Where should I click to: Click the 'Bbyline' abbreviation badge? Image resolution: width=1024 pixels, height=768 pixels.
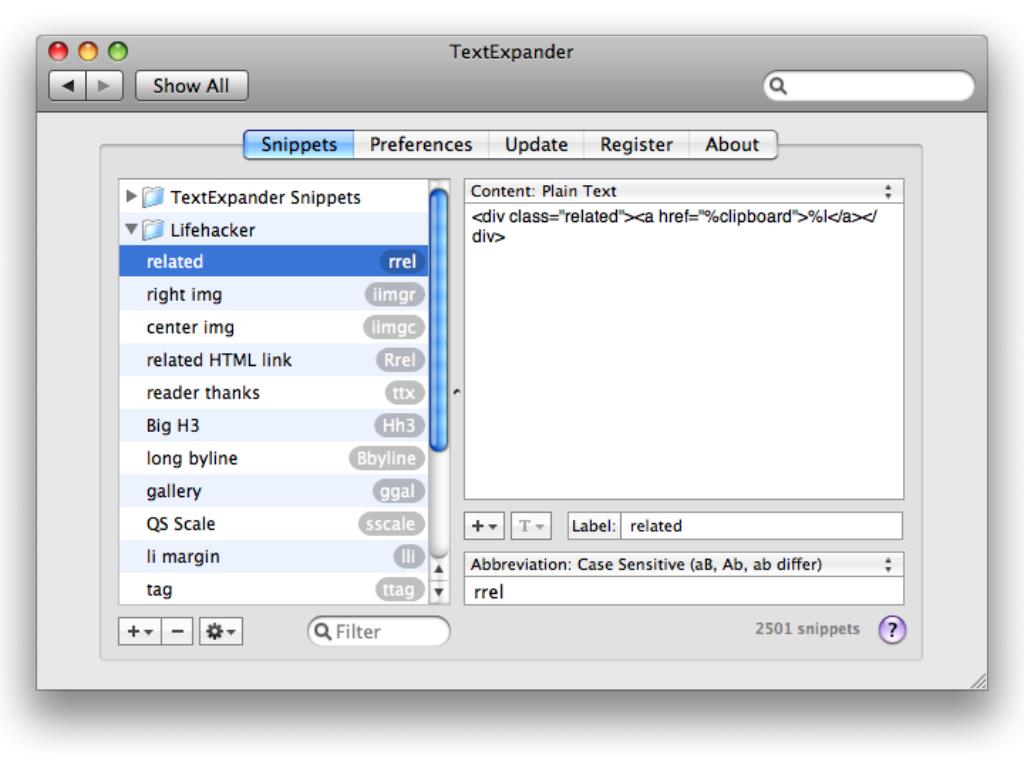(387, 458)
